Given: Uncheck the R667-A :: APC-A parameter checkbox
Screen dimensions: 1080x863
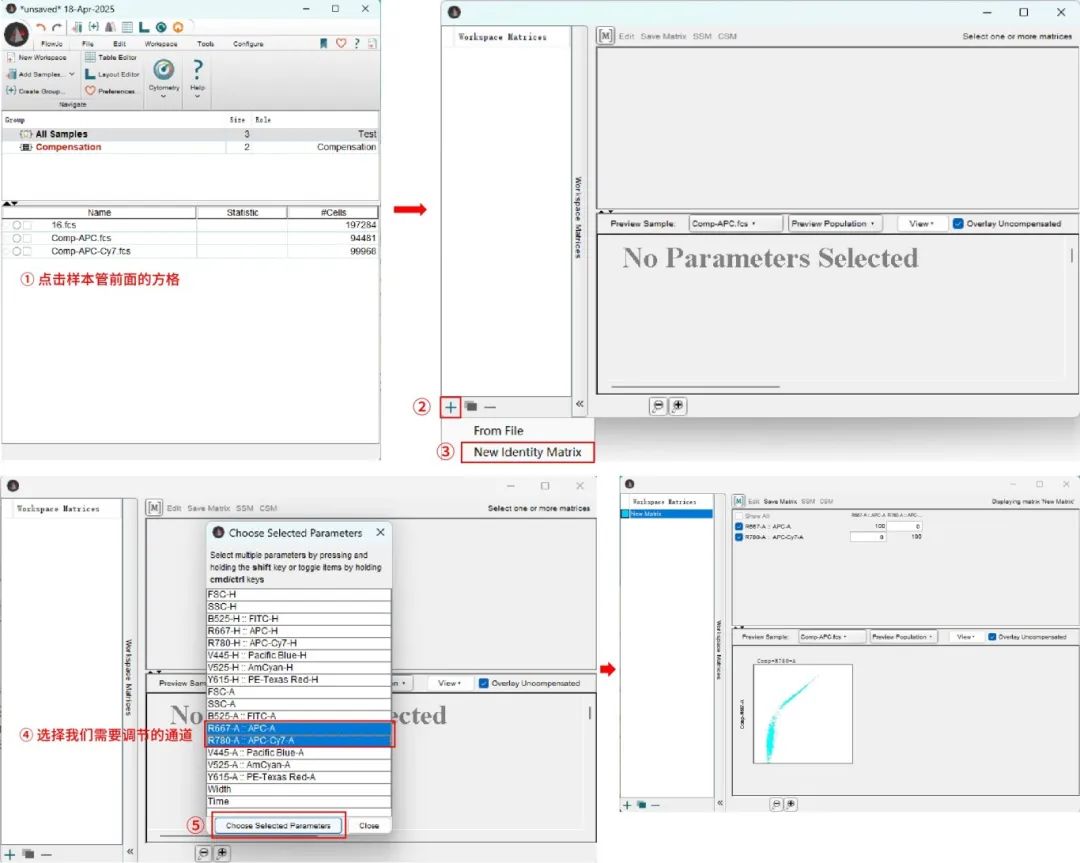Looking at the screenshot, I should [739, 526].
